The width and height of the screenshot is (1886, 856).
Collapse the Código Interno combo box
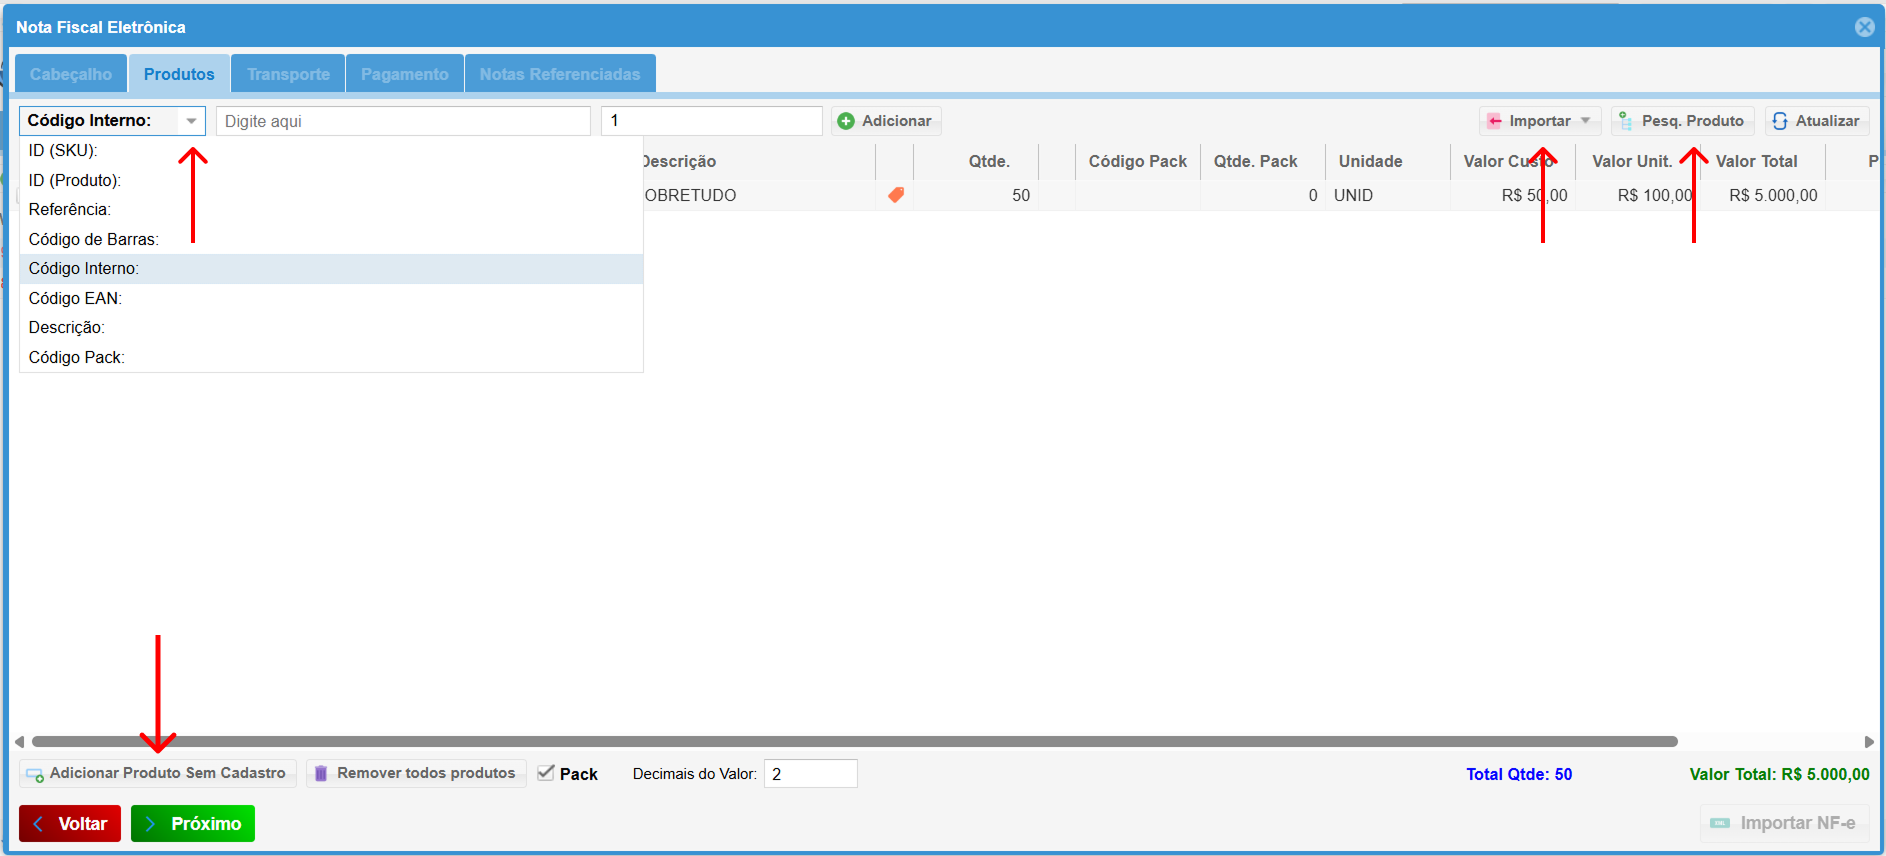tap(191, 121)
